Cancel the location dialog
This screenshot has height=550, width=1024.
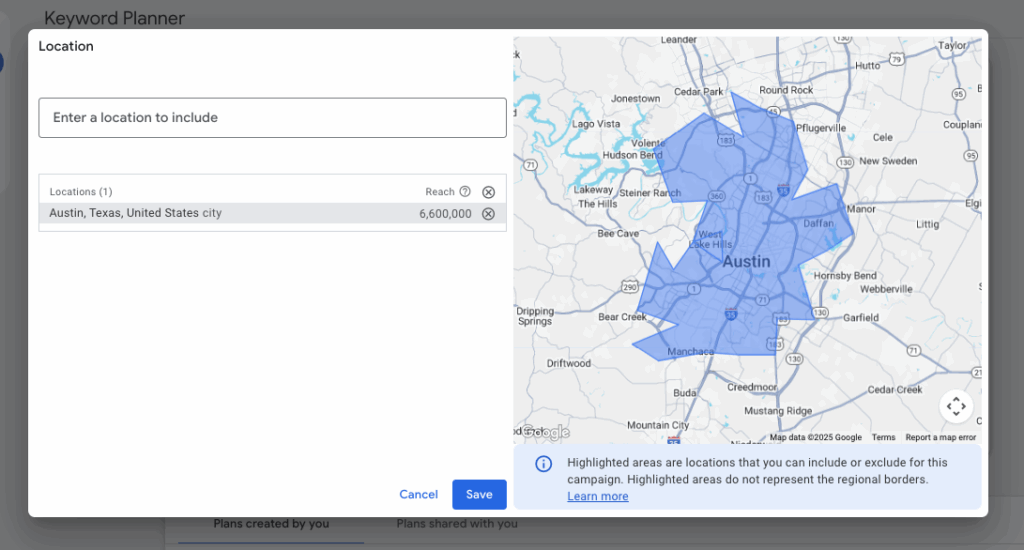point(418,494)
